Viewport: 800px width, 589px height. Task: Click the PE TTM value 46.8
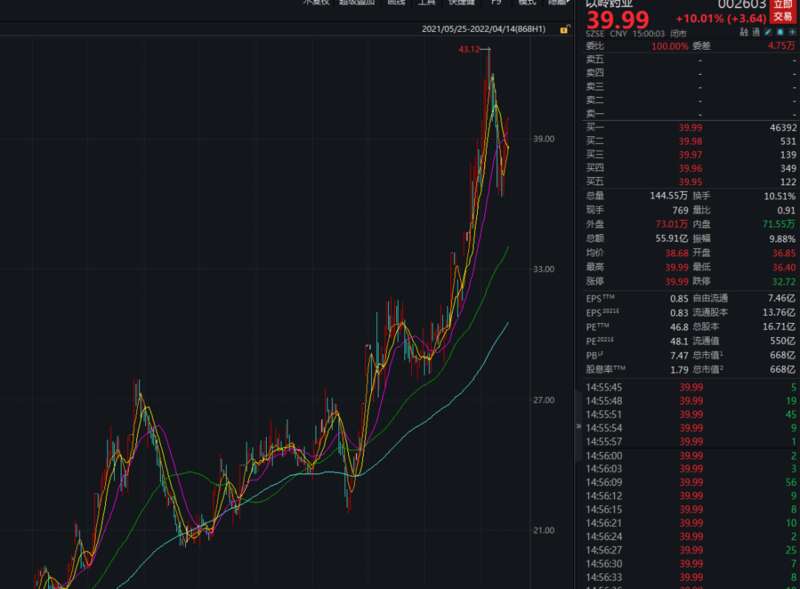[x=679, y=327]
